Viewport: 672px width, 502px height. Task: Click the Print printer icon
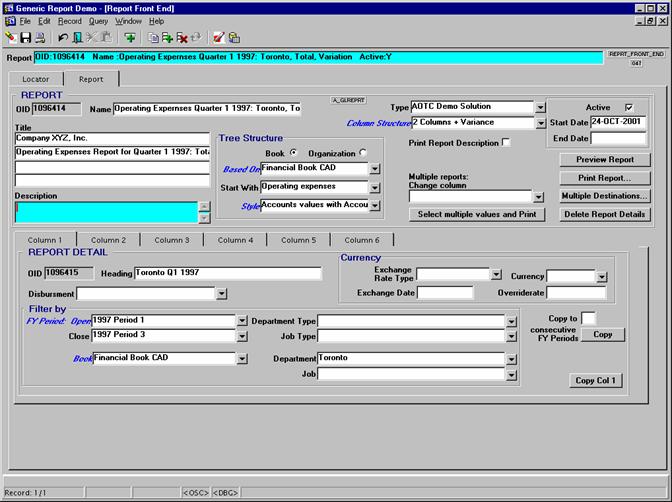[x=40, y=38]
